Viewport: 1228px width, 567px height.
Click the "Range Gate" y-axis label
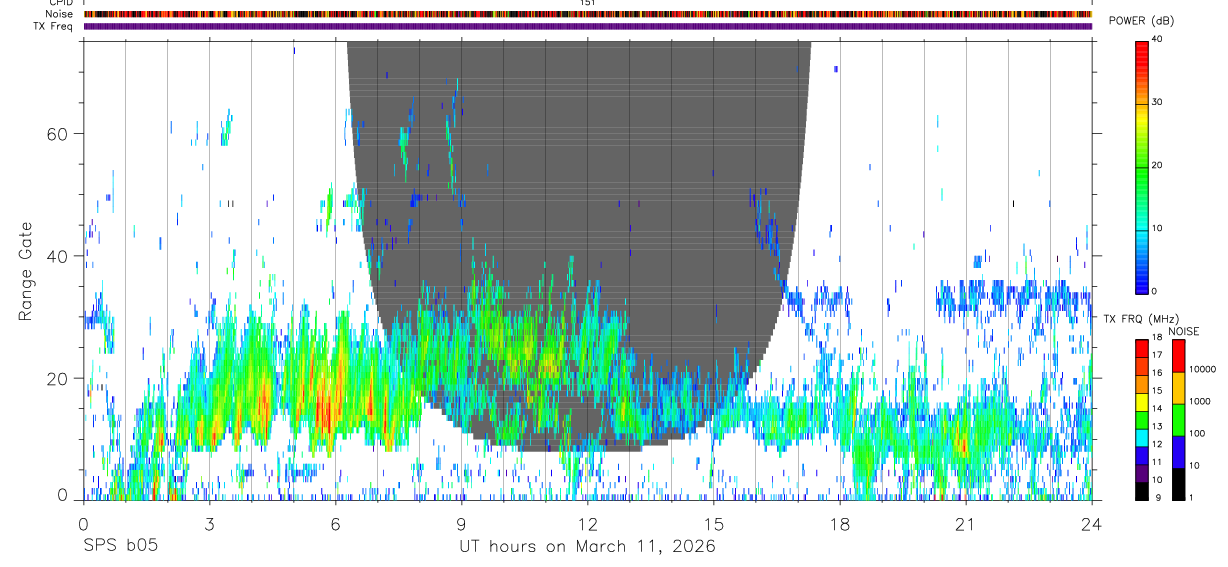(27, 271)
